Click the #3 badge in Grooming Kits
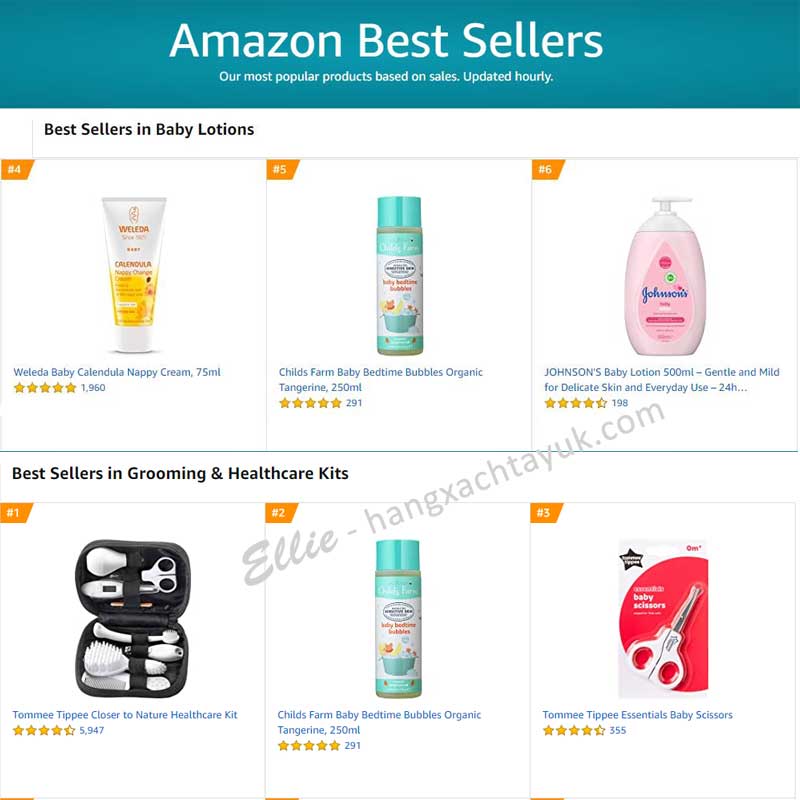Viewport: 800px width, 800px height. click(x=545, y=513)
